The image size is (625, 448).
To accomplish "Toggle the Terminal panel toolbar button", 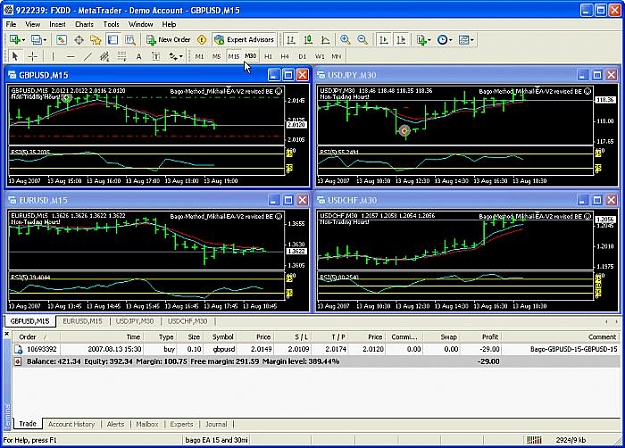I will (x=113, y=40).
